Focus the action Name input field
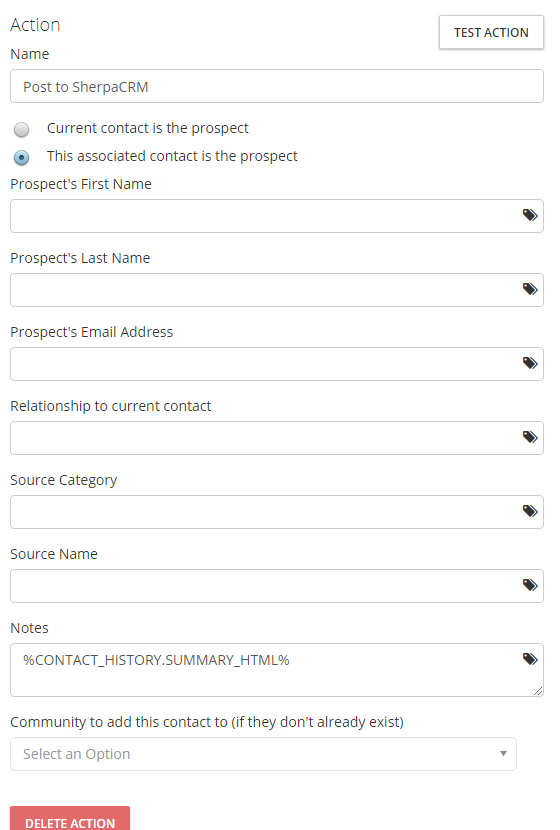The width and height of the screenshot is (560, 830). point(277,86)
